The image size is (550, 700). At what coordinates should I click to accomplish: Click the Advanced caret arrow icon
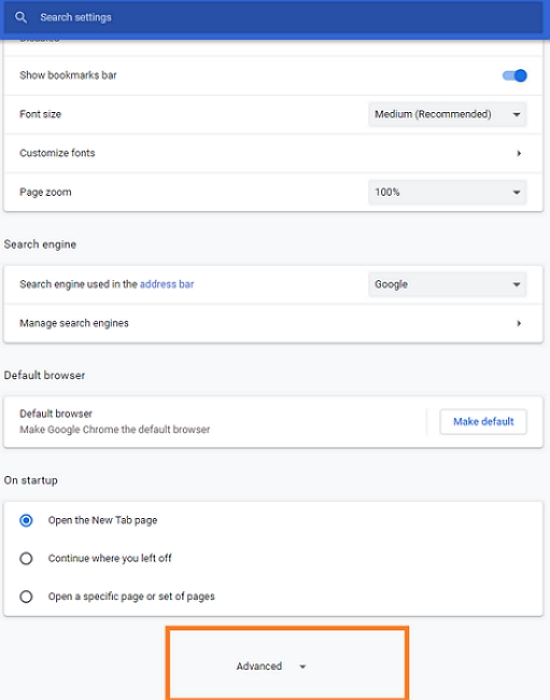coord(303,667)
